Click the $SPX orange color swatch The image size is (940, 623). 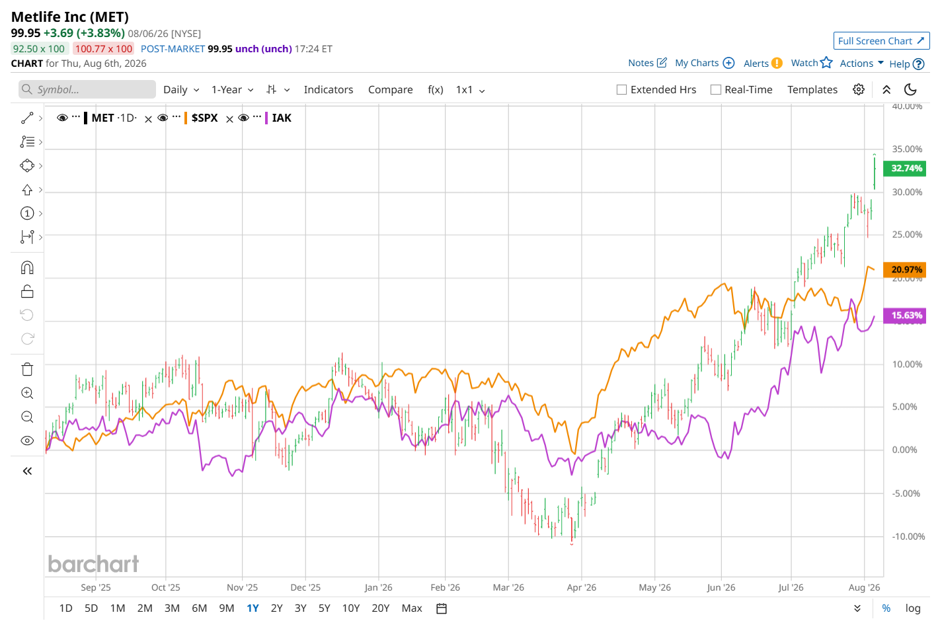click(x=186, y=118)
